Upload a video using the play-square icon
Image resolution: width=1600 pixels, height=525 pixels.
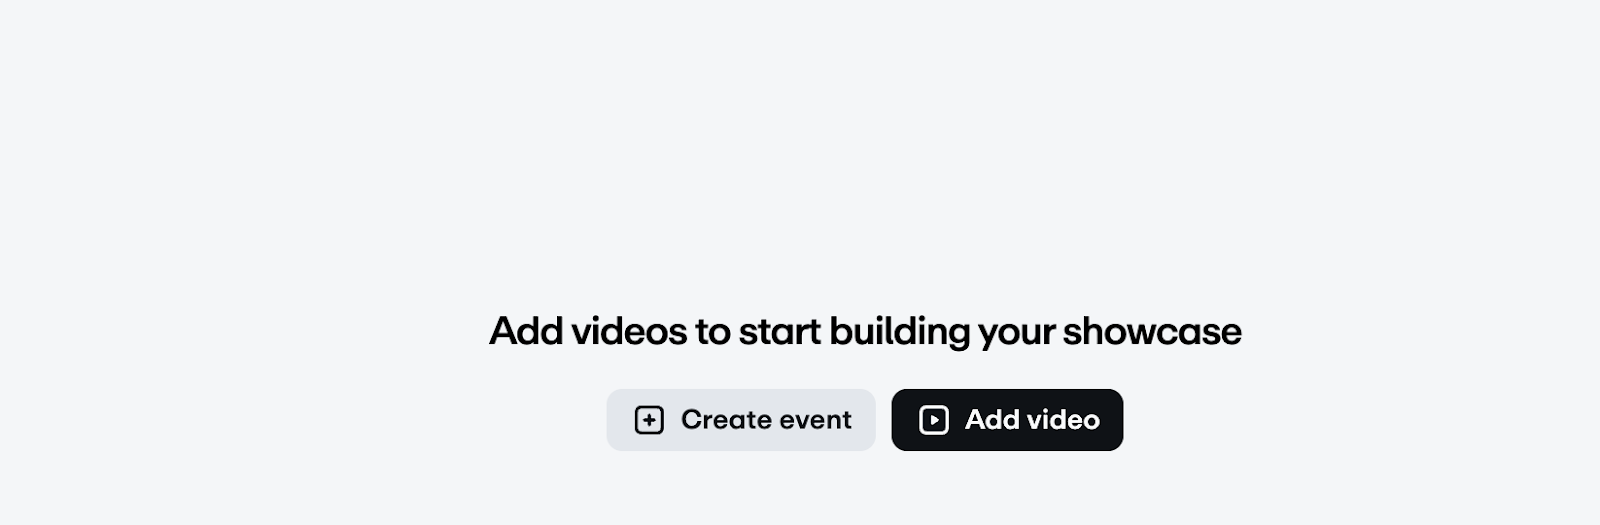pos(934,420)
